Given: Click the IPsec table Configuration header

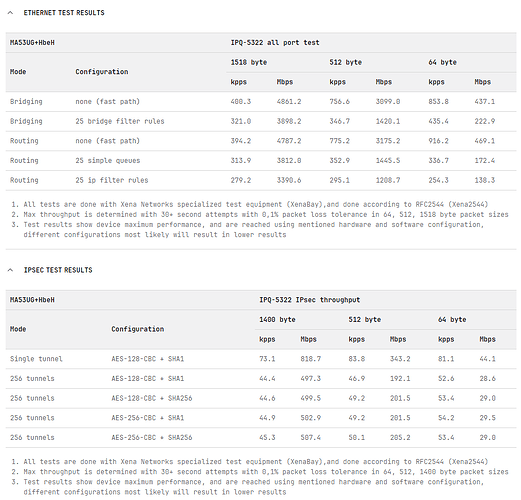Looking at the screenshot, I should 137,329.
